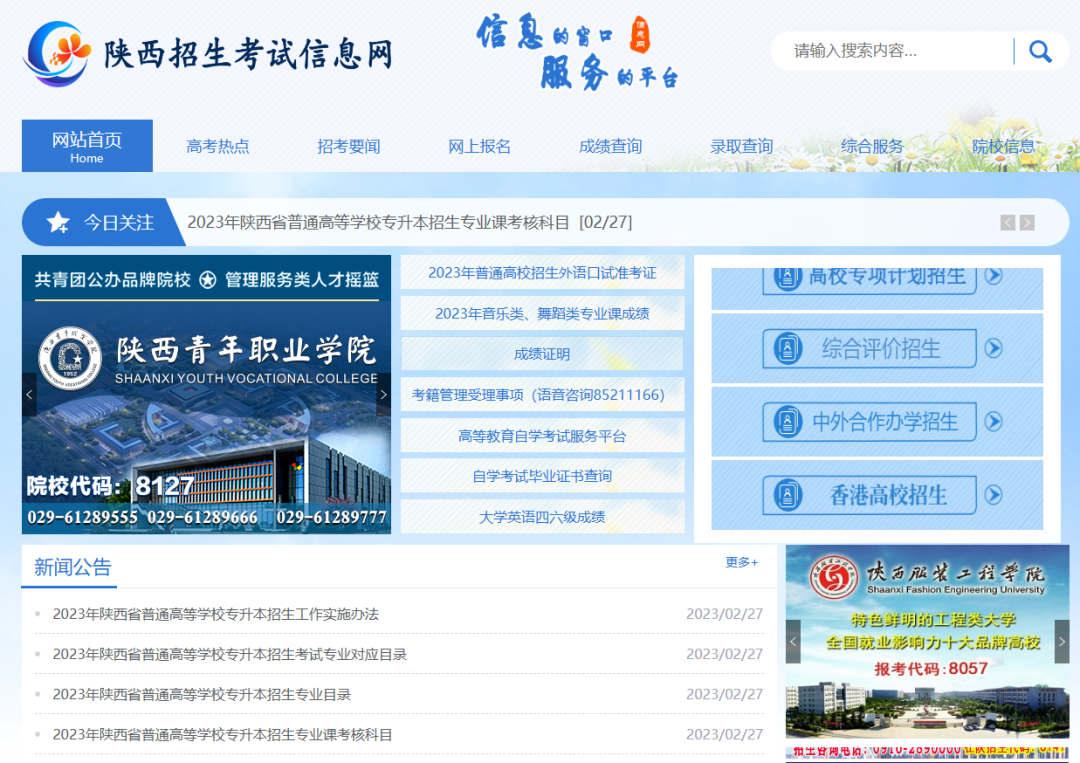Show previous 今日关注 headline arrow

(1008, 223)
